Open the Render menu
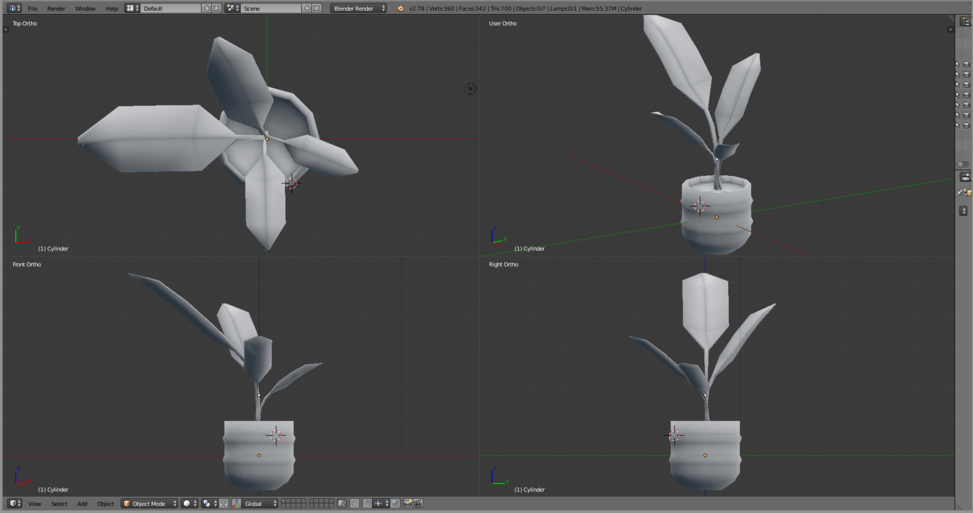Viewport: 973px width, 513px height. (x=56, y=9)
